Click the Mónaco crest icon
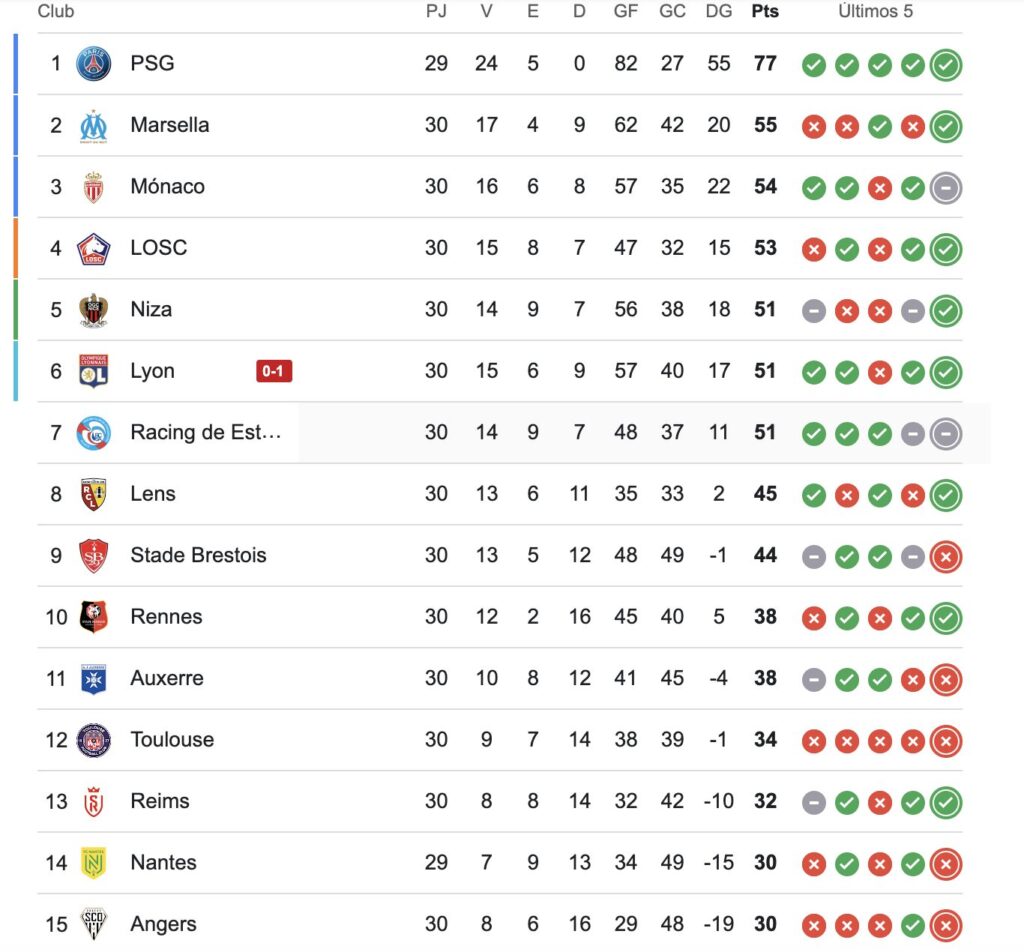1024x952 pixels. [x=93, y=187]
